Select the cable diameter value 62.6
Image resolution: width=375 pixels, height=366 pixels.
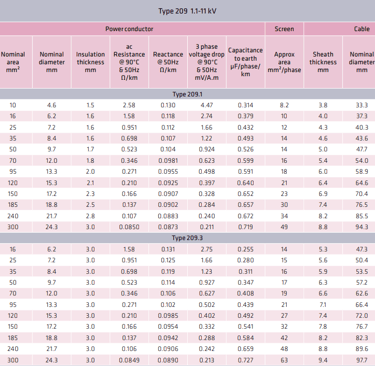(362, 294)
